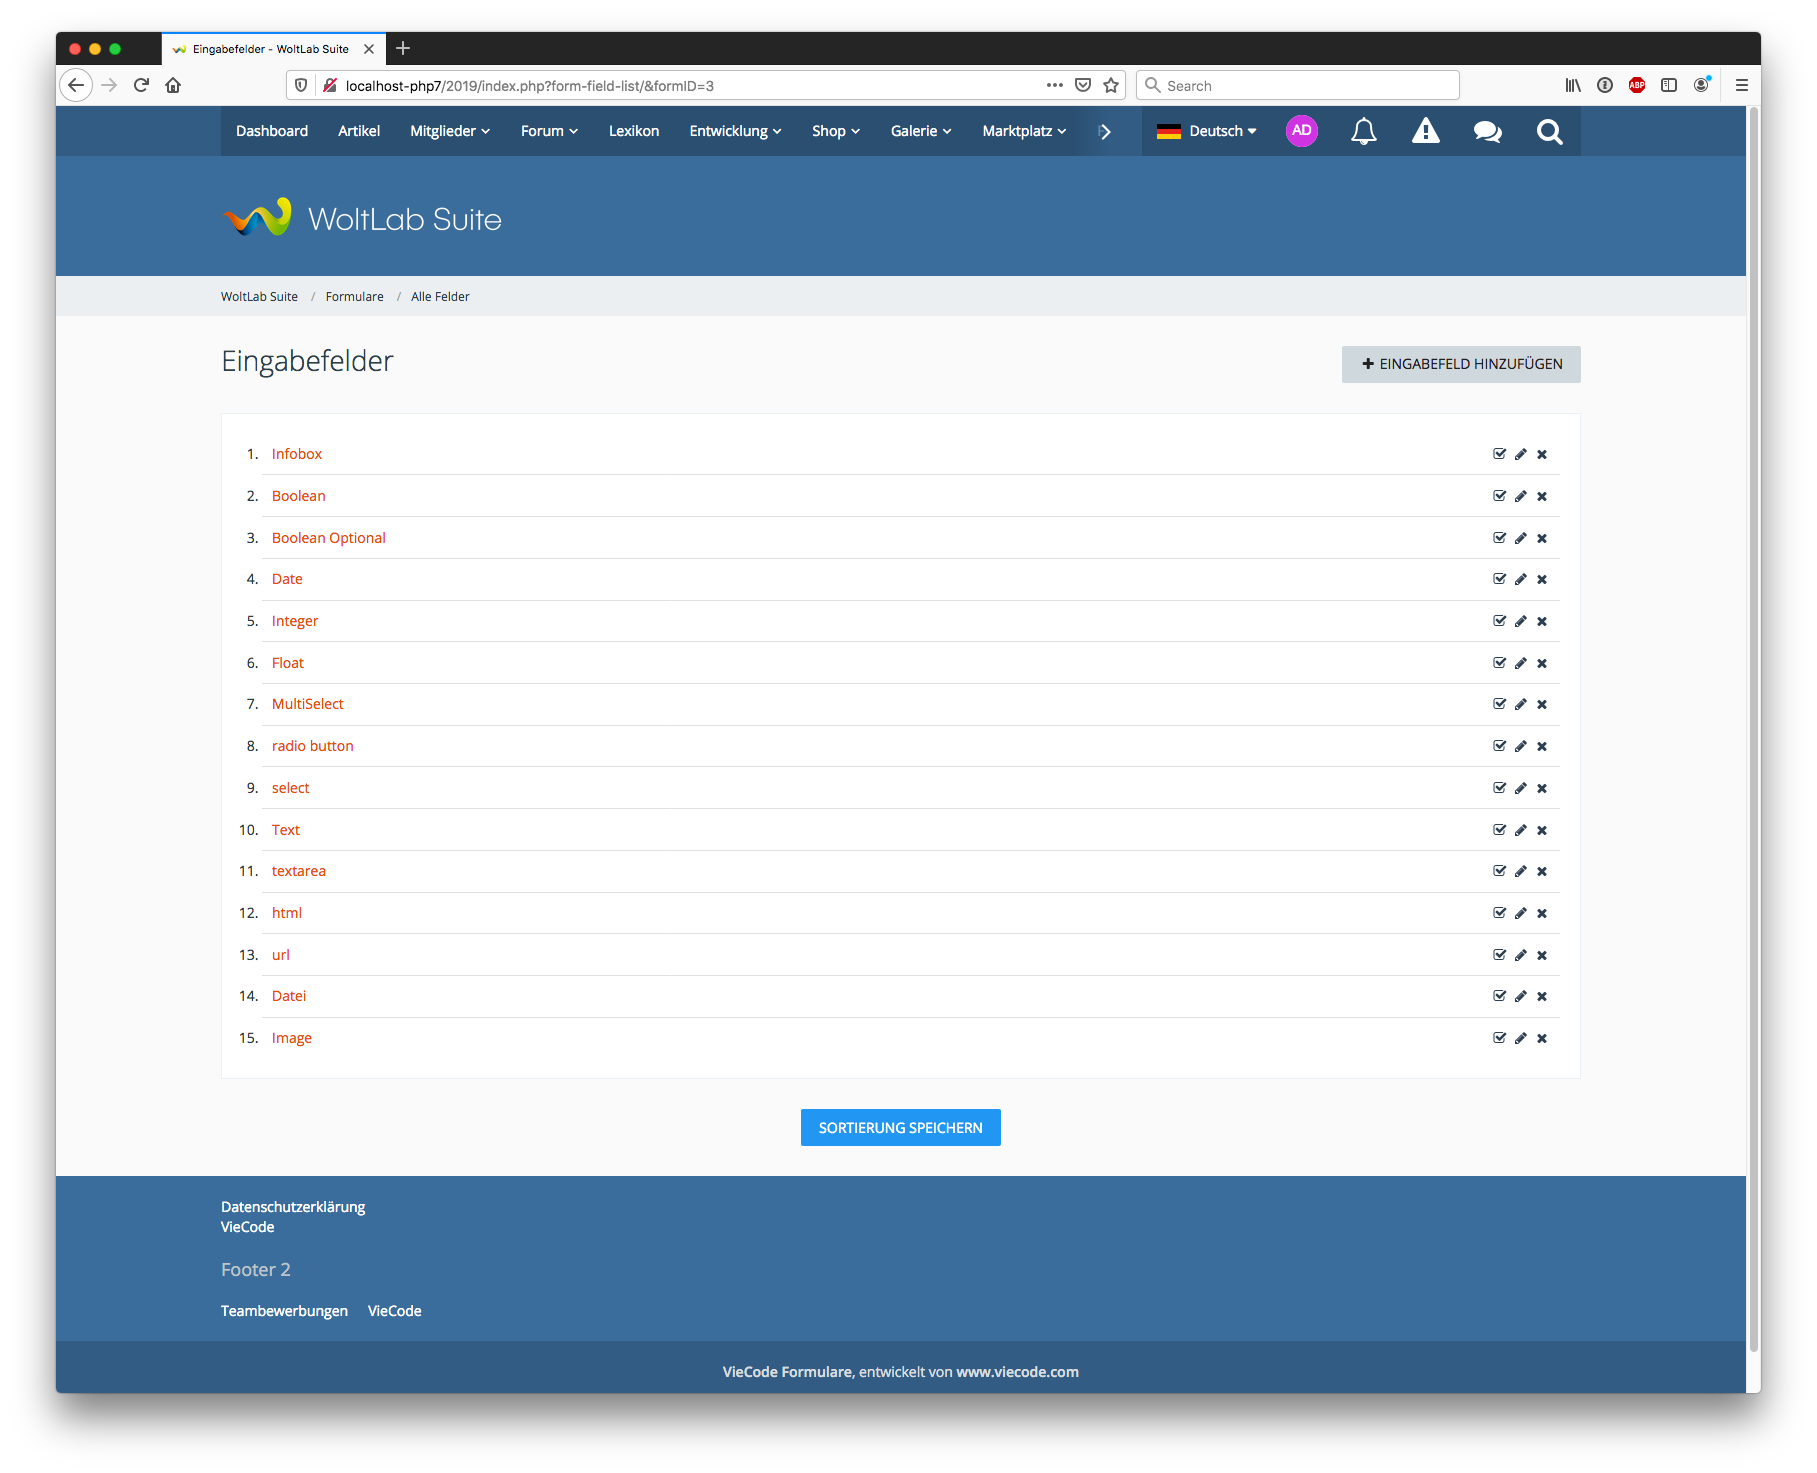1817x1473 pixels.
Task: Open the Lexikon menu item
Action: 634,131
